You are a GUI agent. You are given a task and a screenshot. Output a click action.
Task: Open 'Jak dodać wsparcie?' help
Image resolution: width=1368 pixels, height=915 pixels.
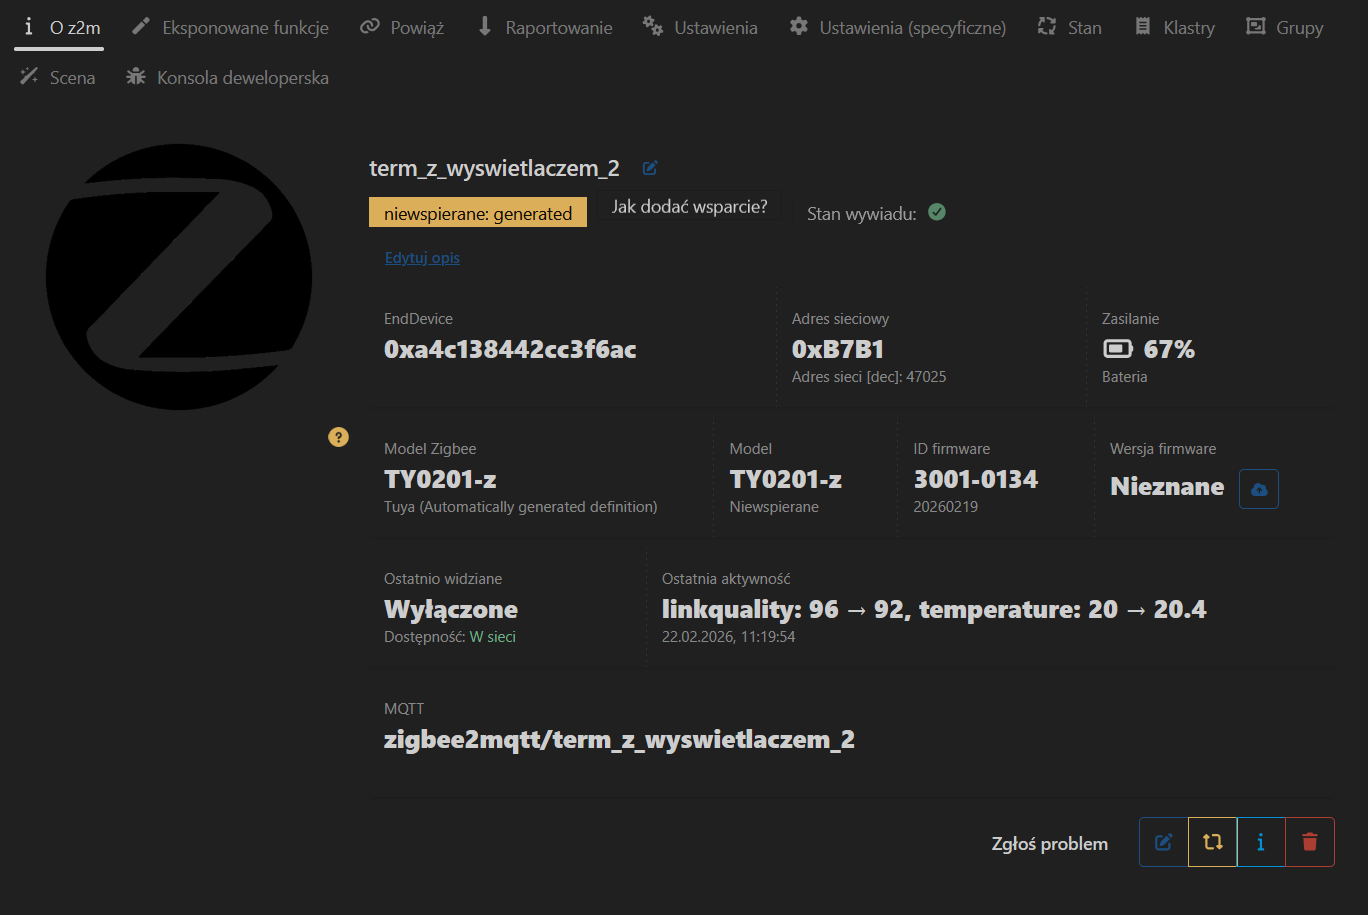coord(690,207)
